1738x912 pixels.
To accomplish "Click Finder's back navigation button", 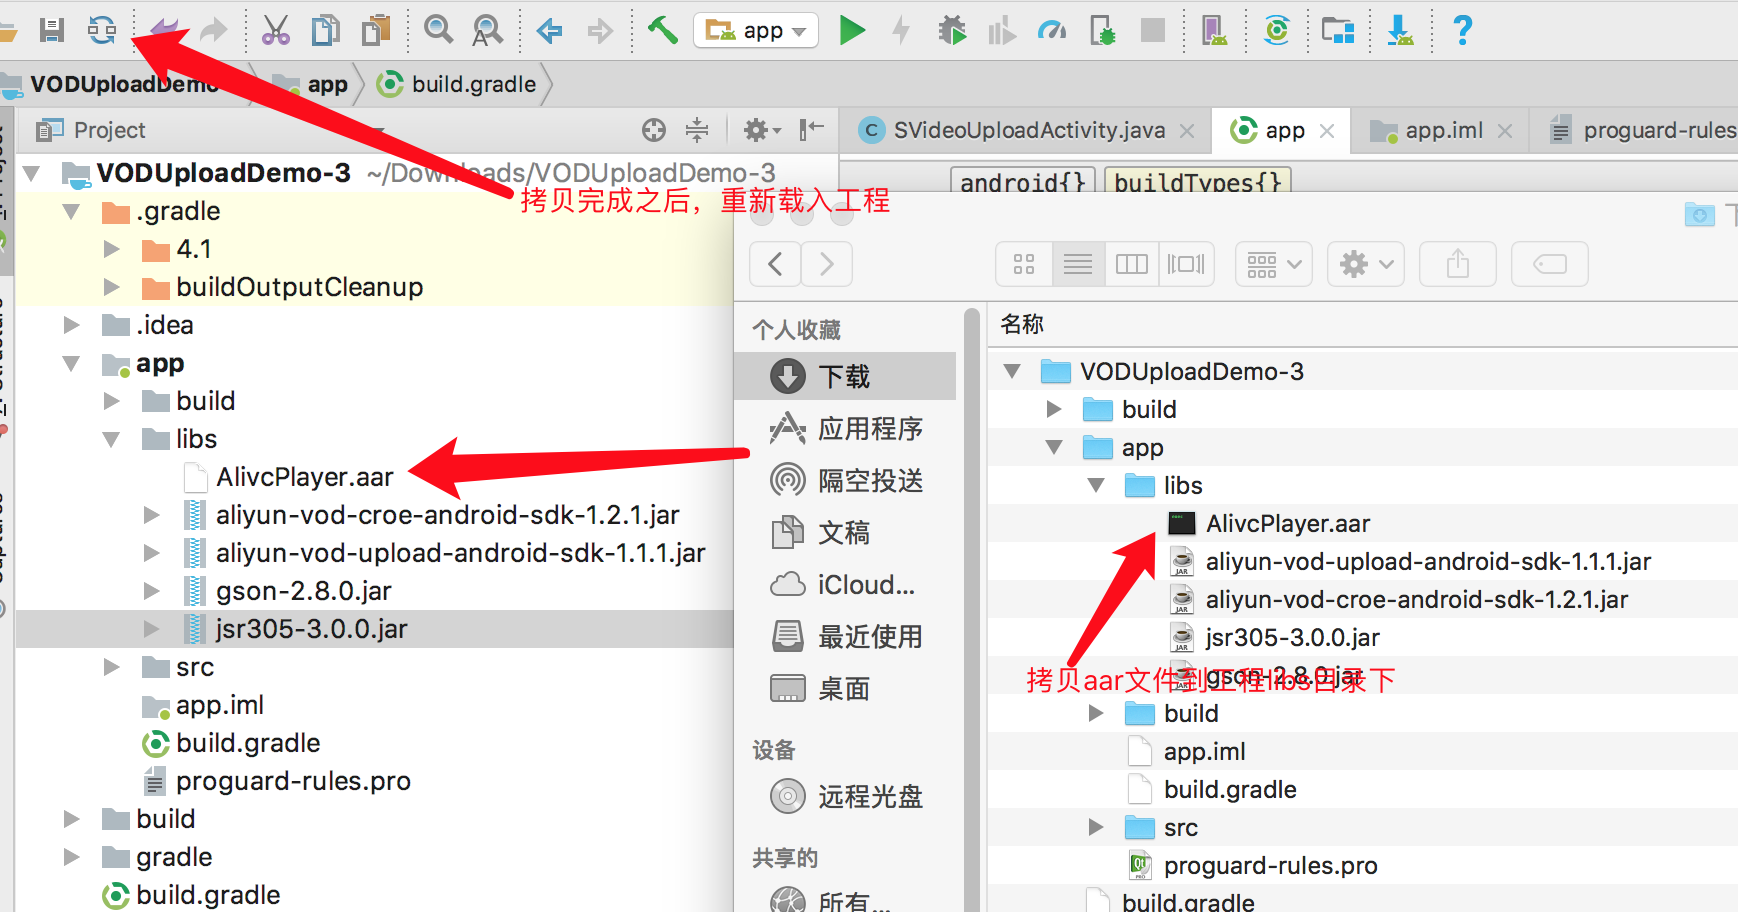I will (775, 264).
